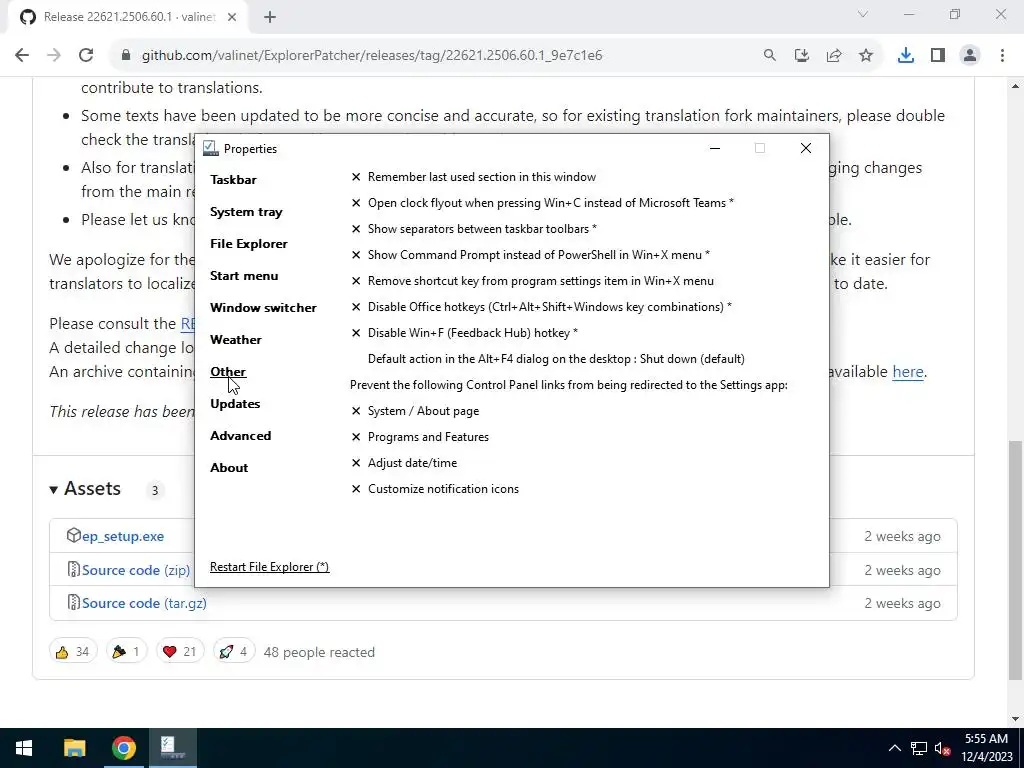The width and height of the screenshot is (1024, 768).
Task: Open Chrome from the taskbar
Action: (x=123, y=748)
